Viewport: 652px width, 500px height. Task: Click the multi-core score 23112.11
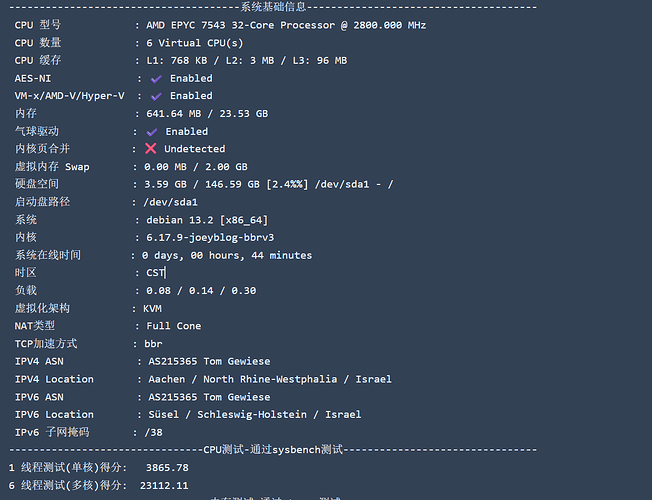[x=164, y=486]
